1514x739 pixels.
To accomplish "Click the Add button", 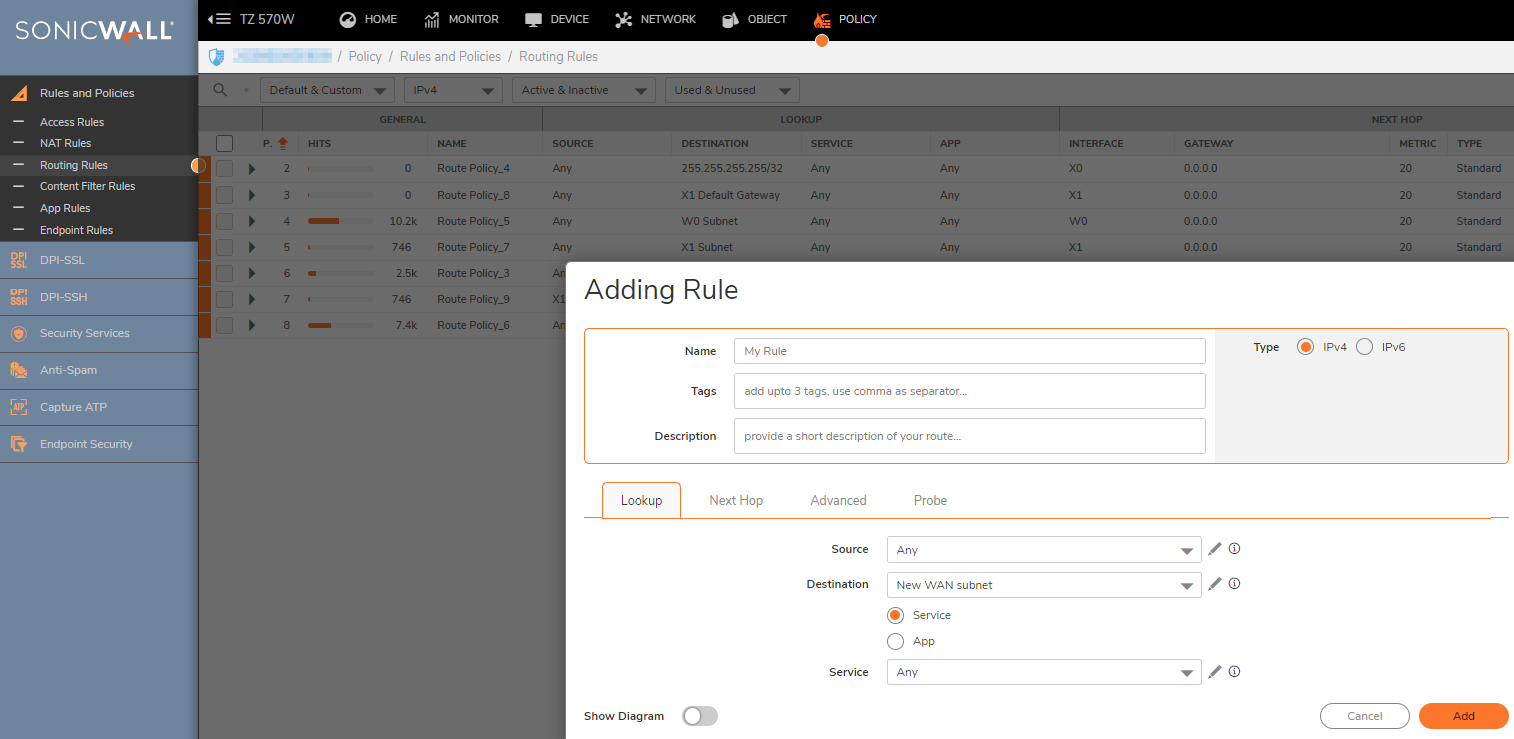I will tap(1464, 716).
